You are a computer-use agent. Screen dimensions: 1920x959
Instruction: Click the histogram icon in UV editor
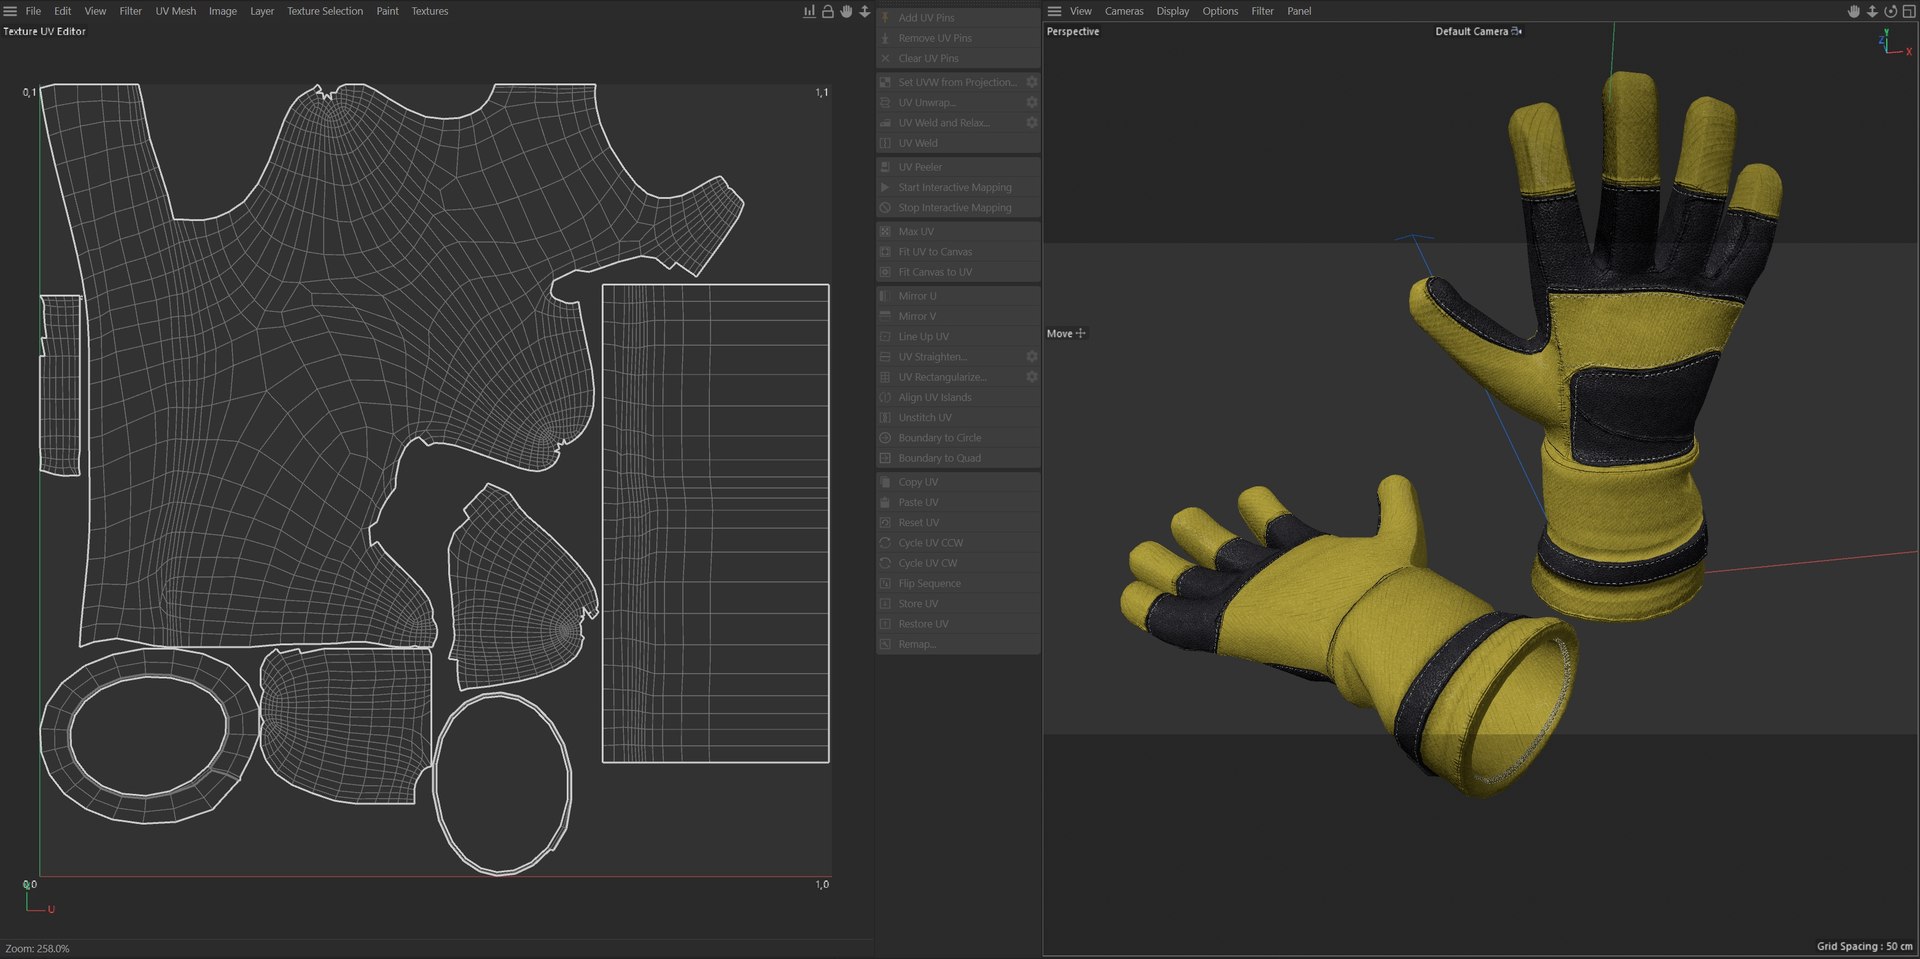click(x=809, y=11)
